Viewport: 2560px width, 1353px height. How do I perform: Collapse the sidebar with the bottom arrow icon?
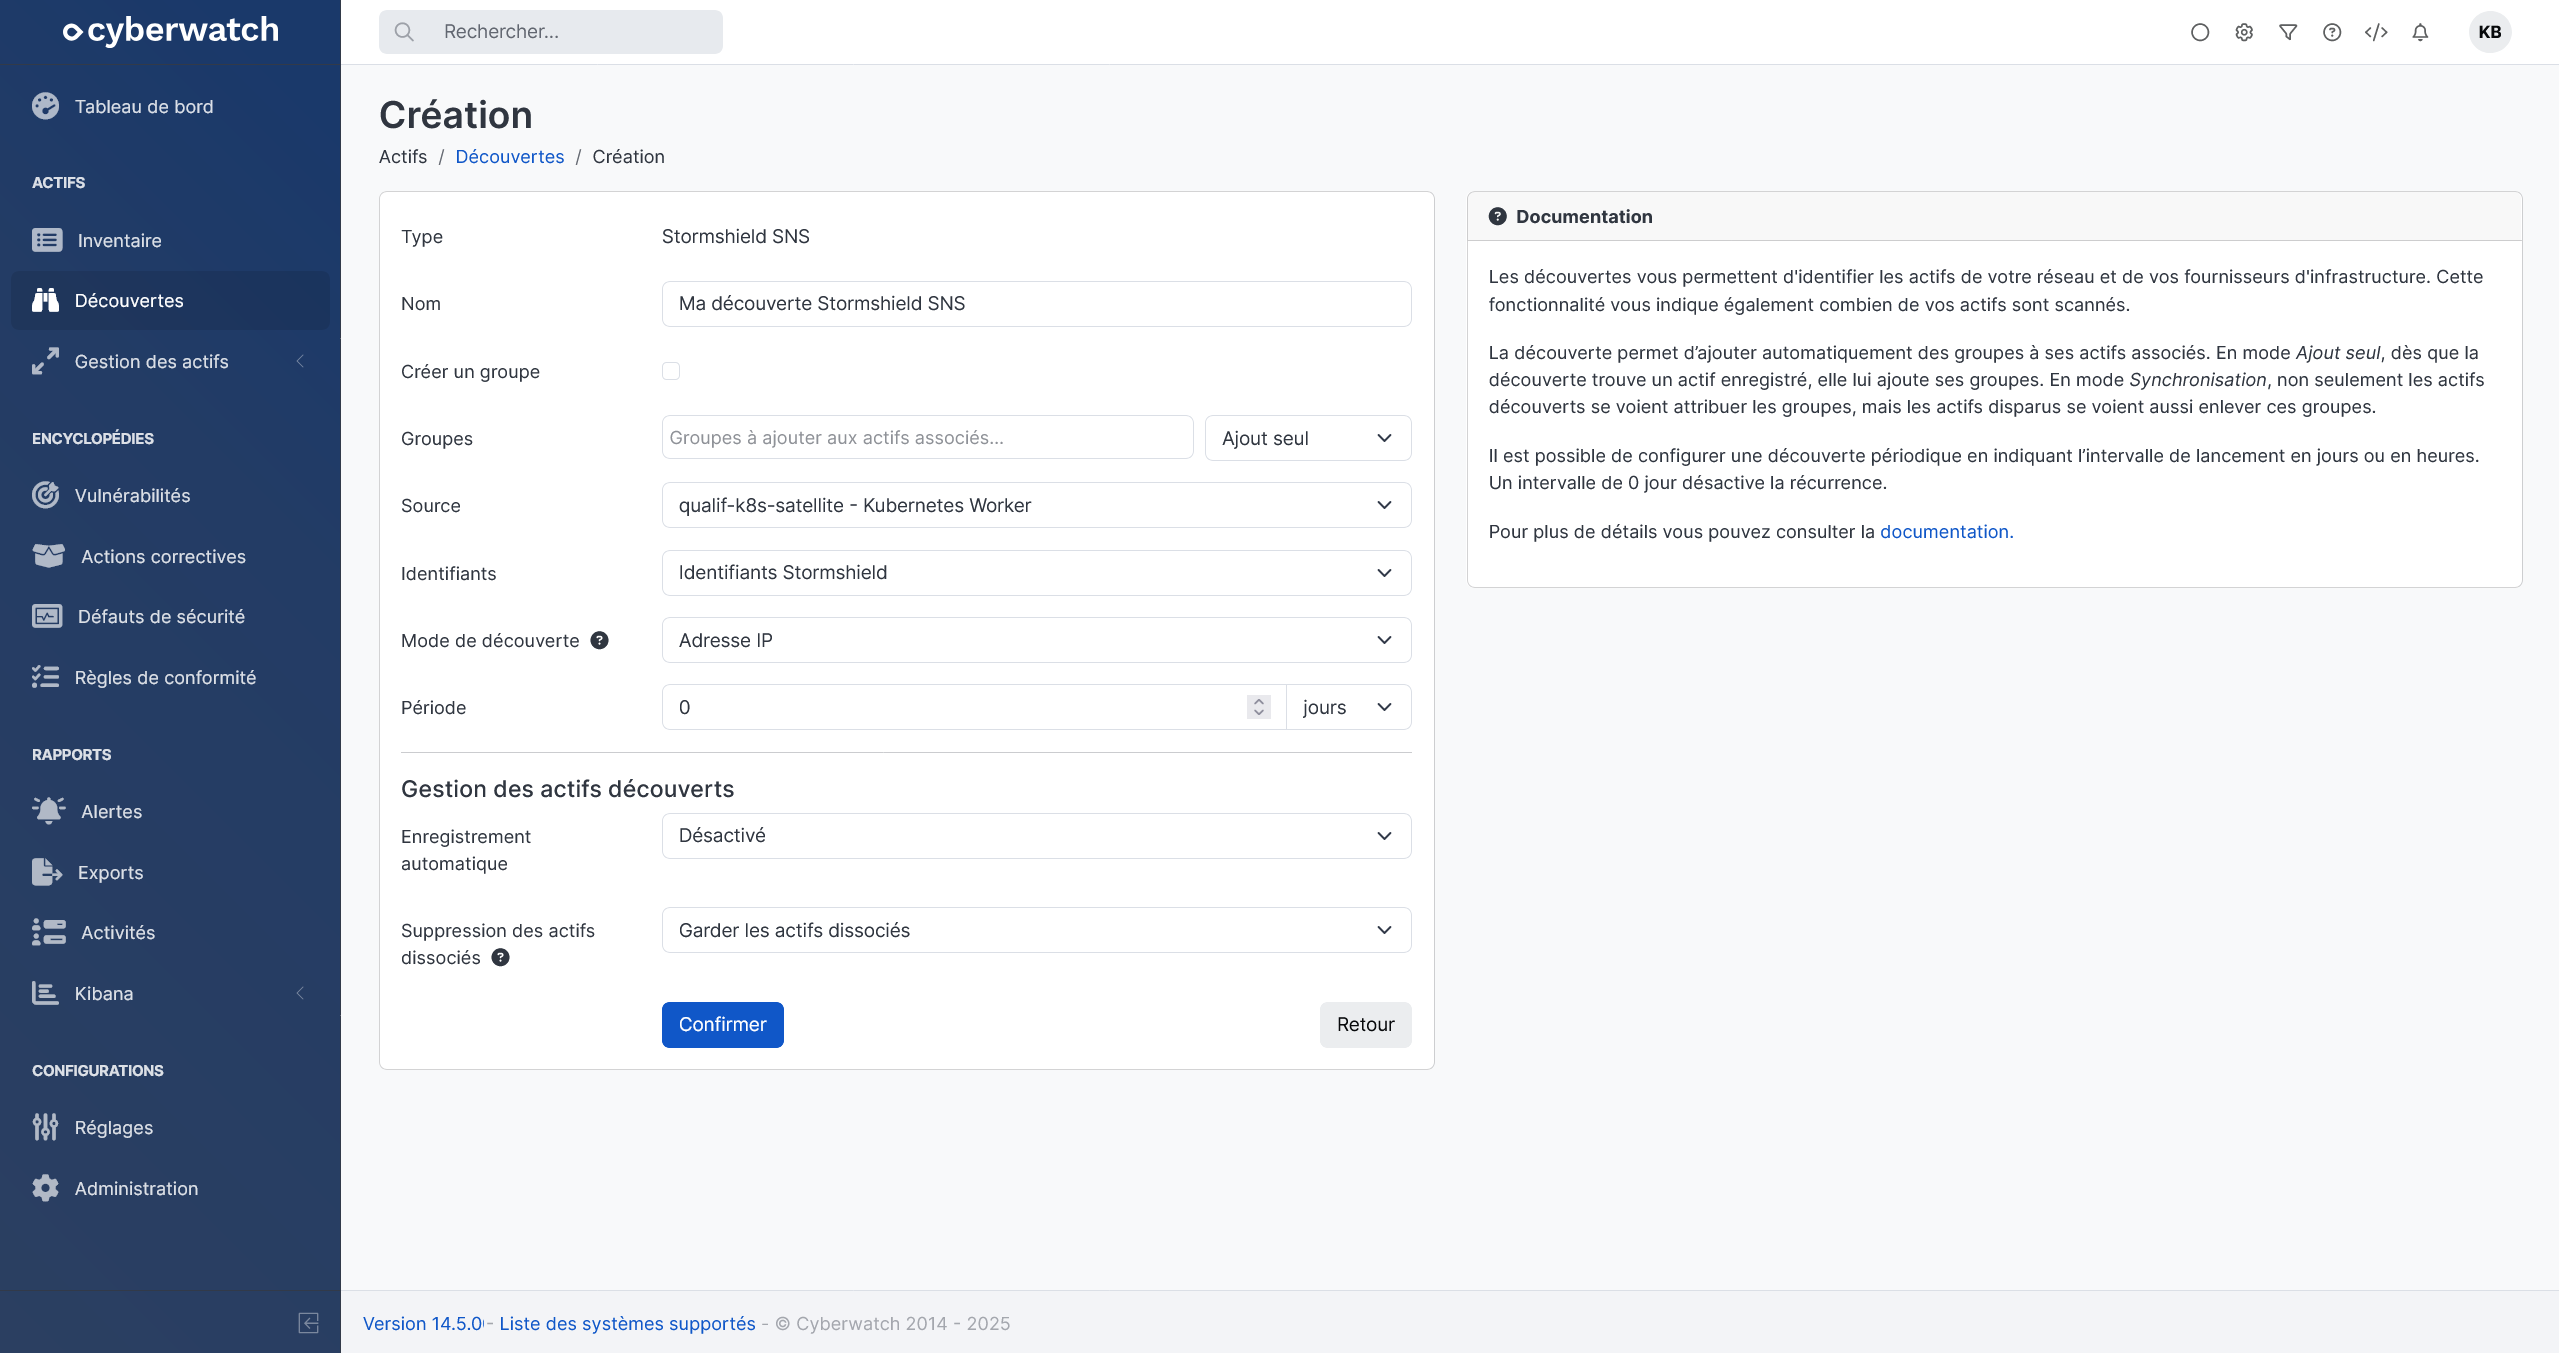tap(309, 1323)
